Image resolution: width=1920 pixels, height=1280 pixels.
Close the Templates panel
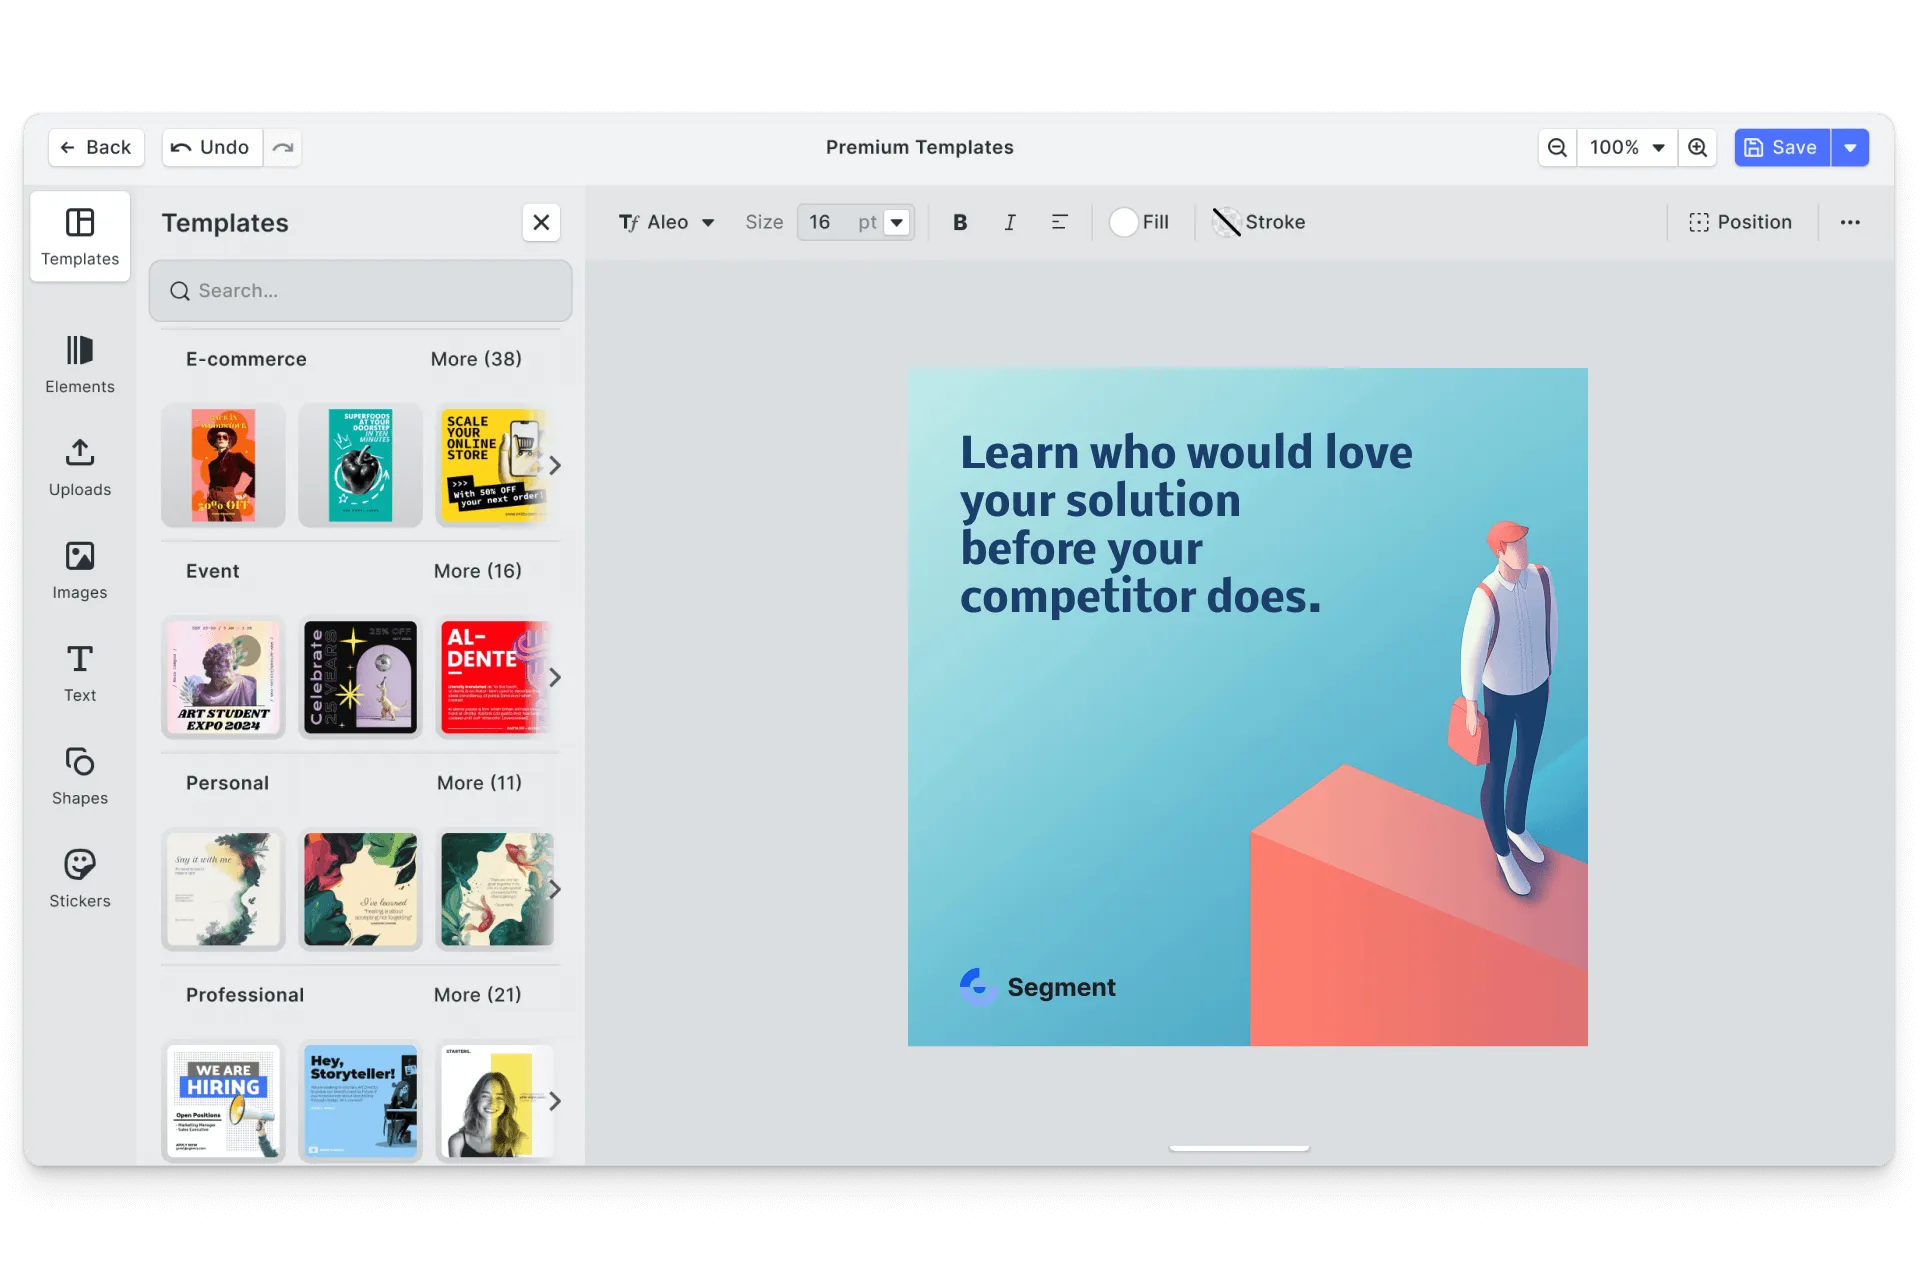coord(541,222)
